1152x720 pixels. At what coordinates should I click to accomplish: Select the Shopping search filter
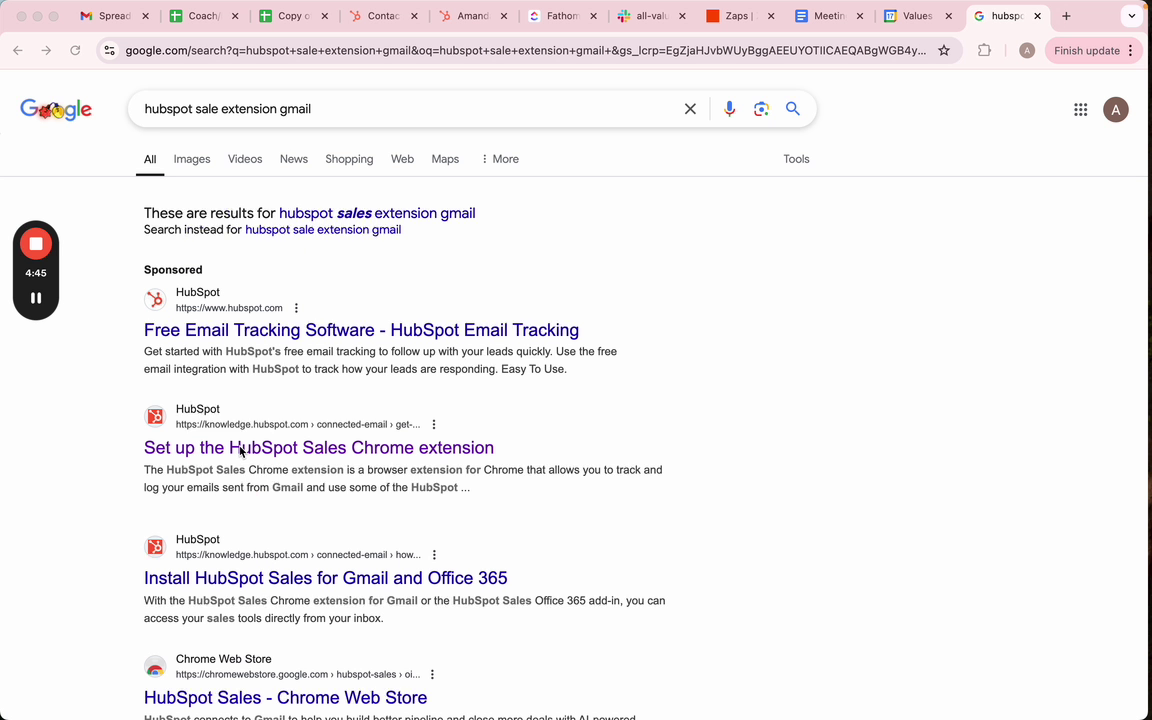(x=349, y=159)
